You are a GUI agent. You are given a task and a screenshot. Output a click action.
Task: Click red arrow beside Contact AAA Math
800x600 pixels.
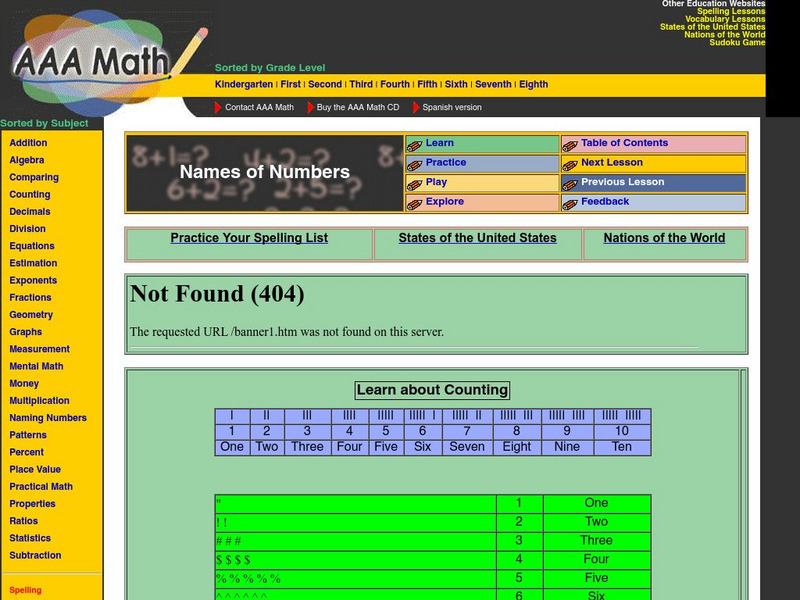pyautogui.click(x=218, y=107)
